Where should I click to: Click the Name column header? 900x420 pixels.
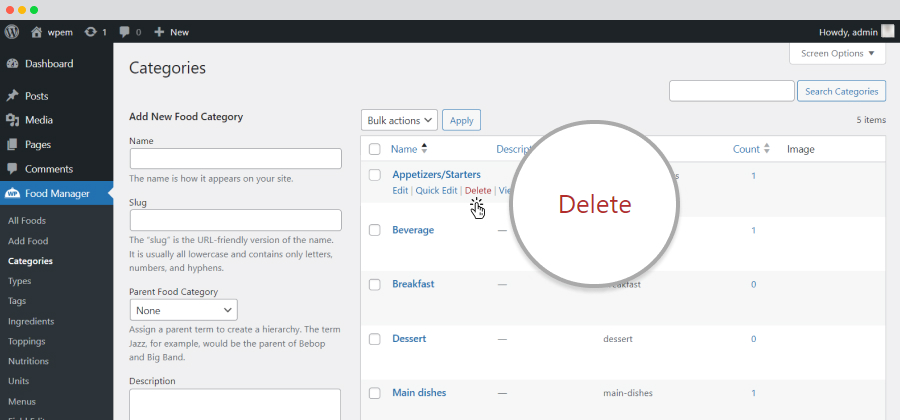404,149
